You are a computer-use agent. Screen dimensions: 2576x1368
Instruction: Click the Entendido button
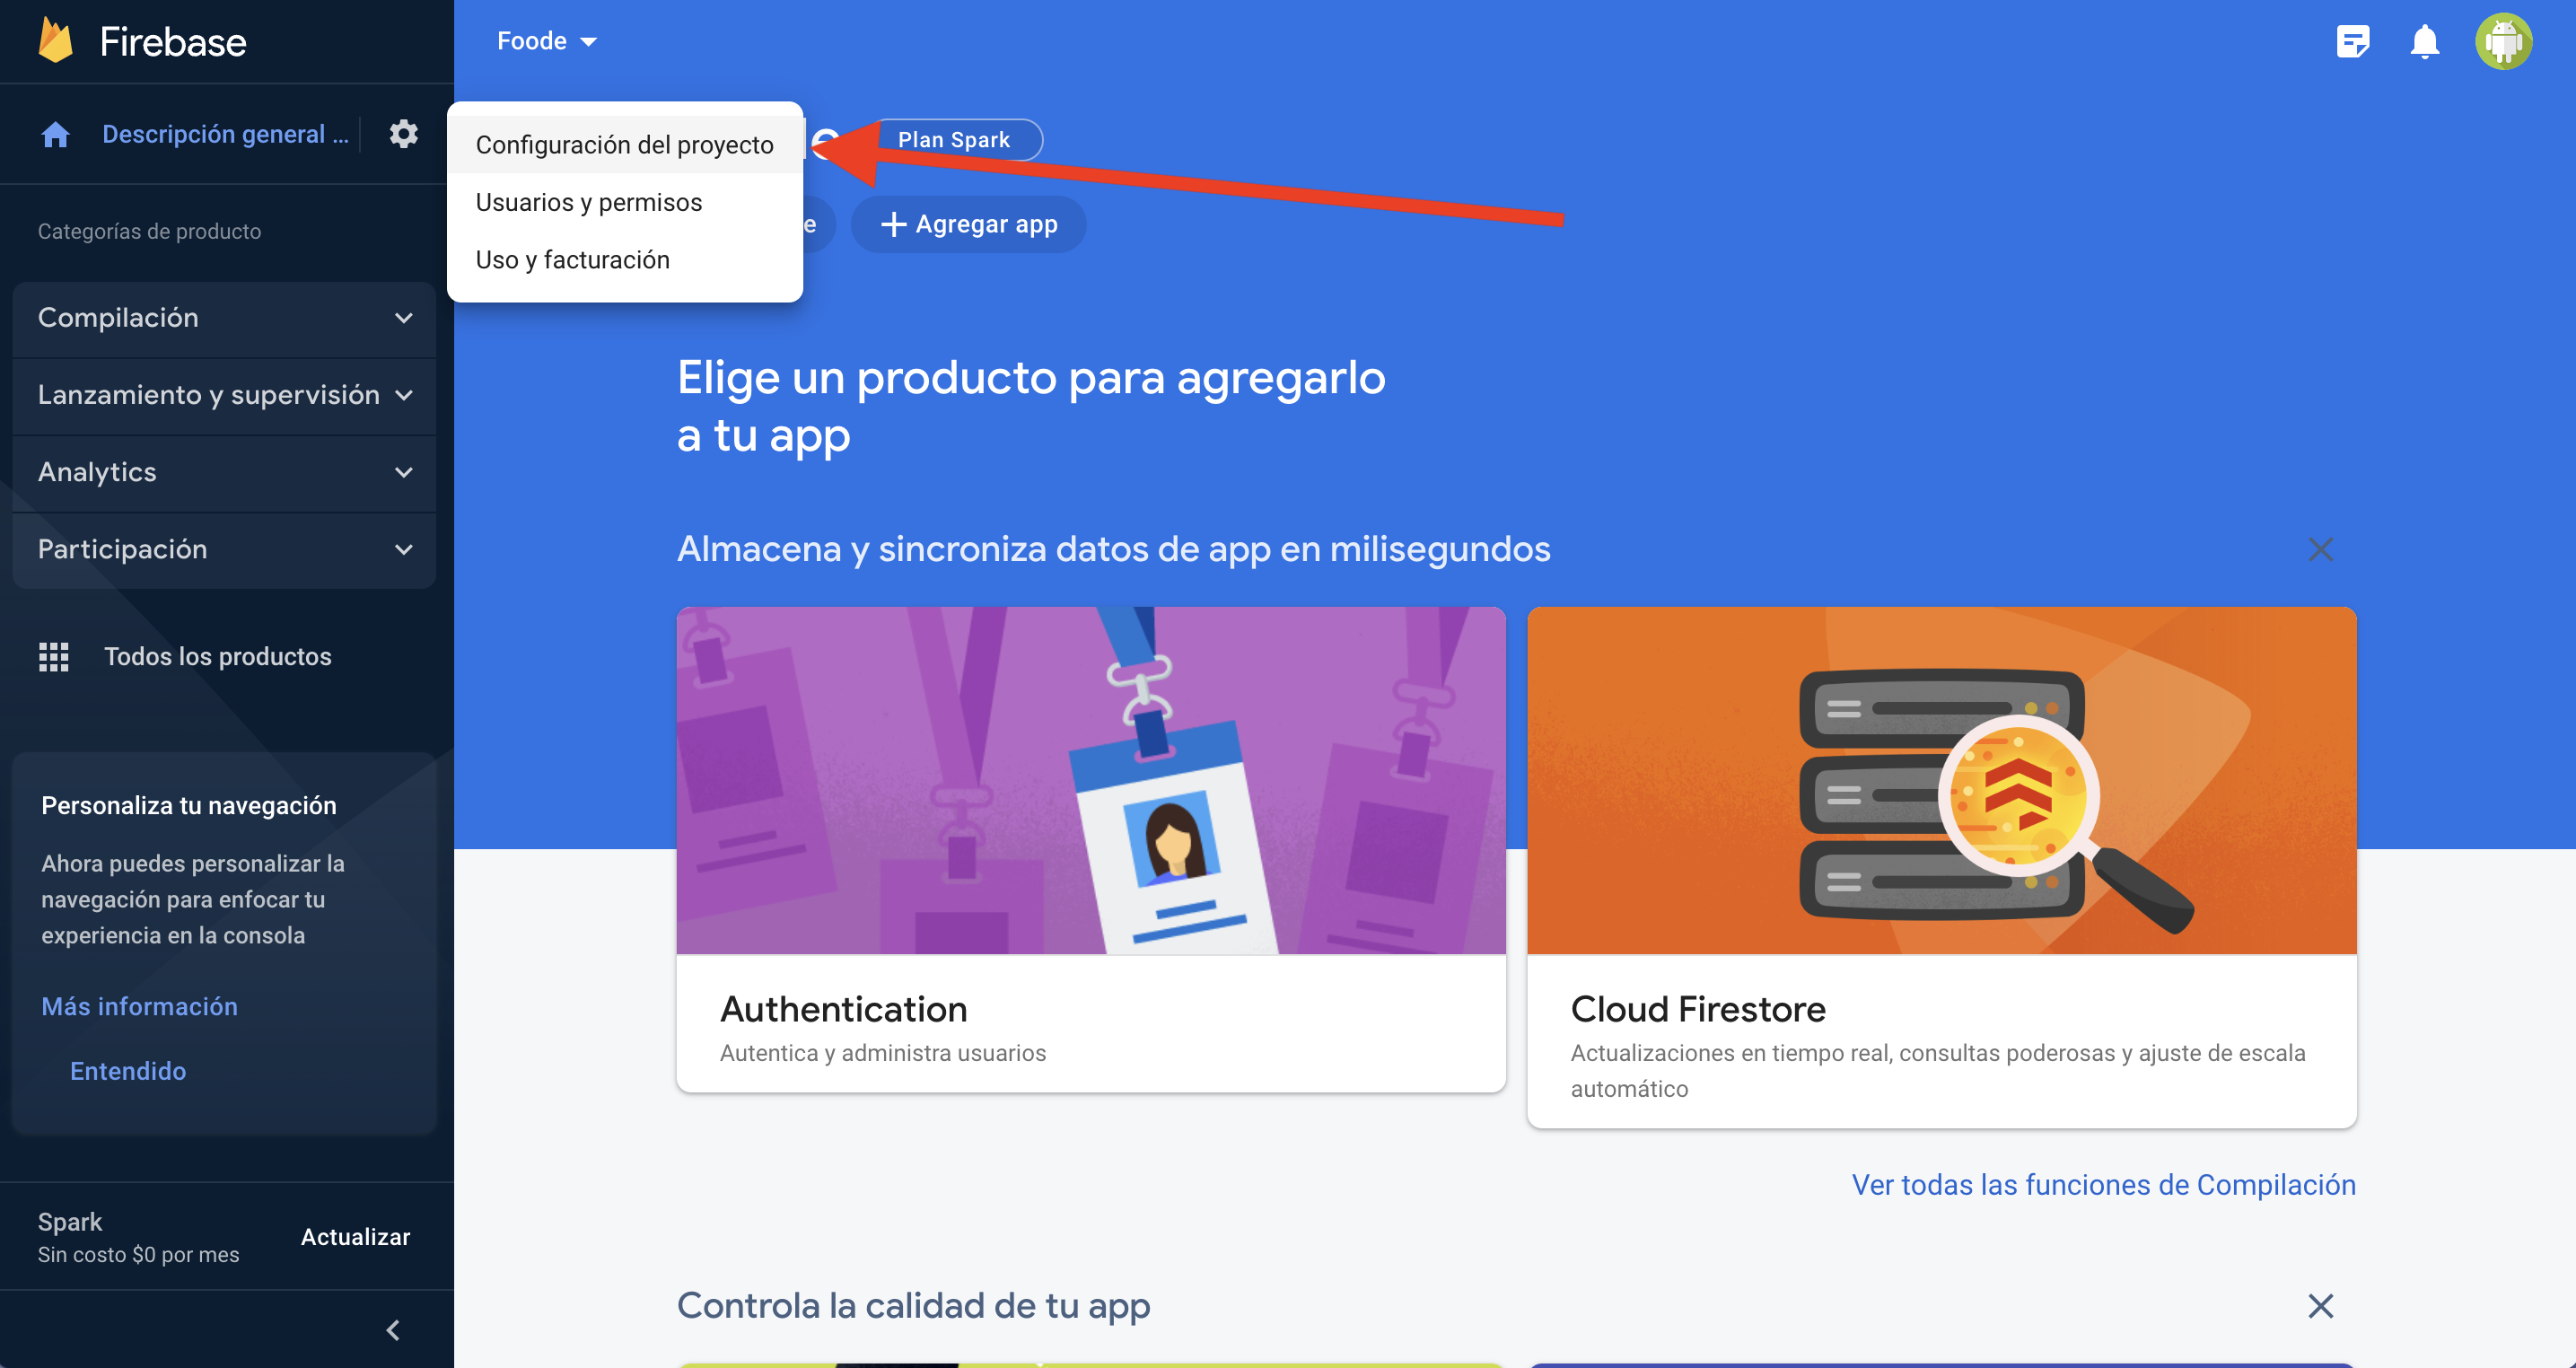128,1070
